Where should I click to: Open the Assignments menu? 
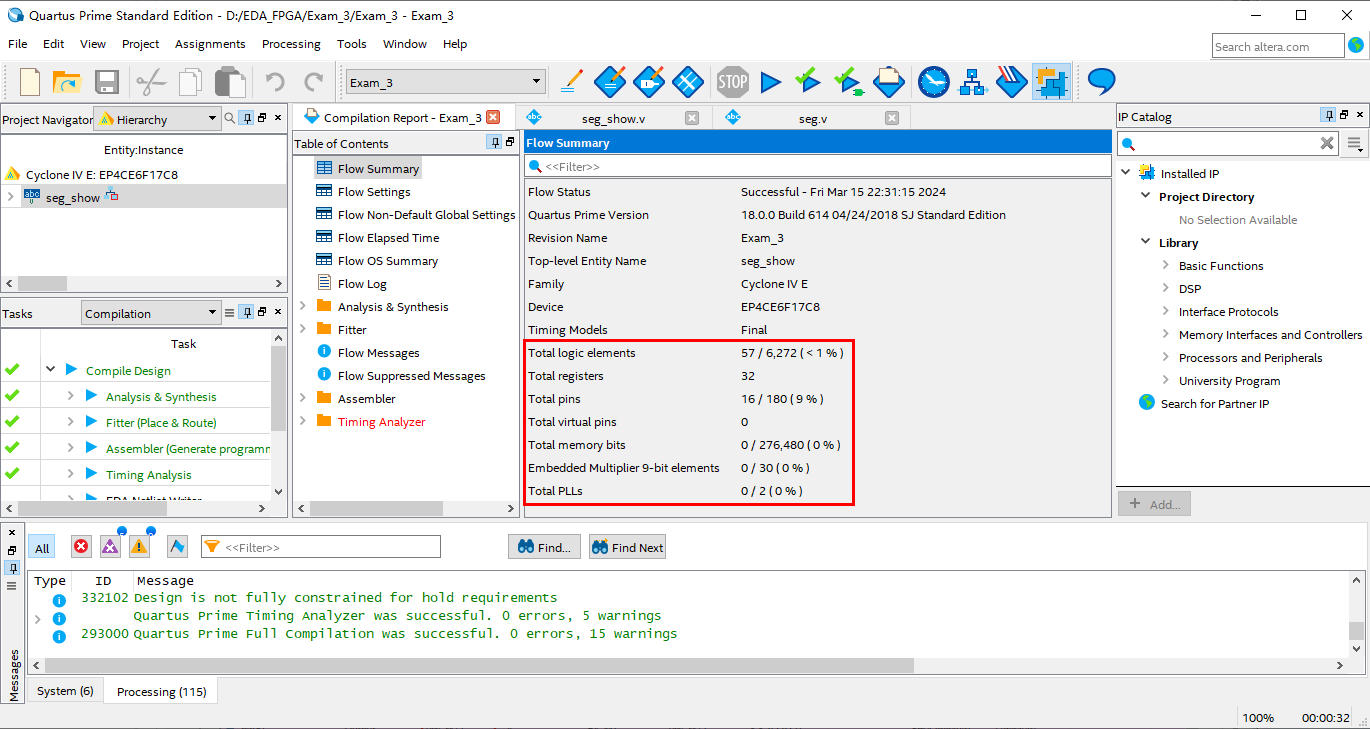(x=210, y=44)
